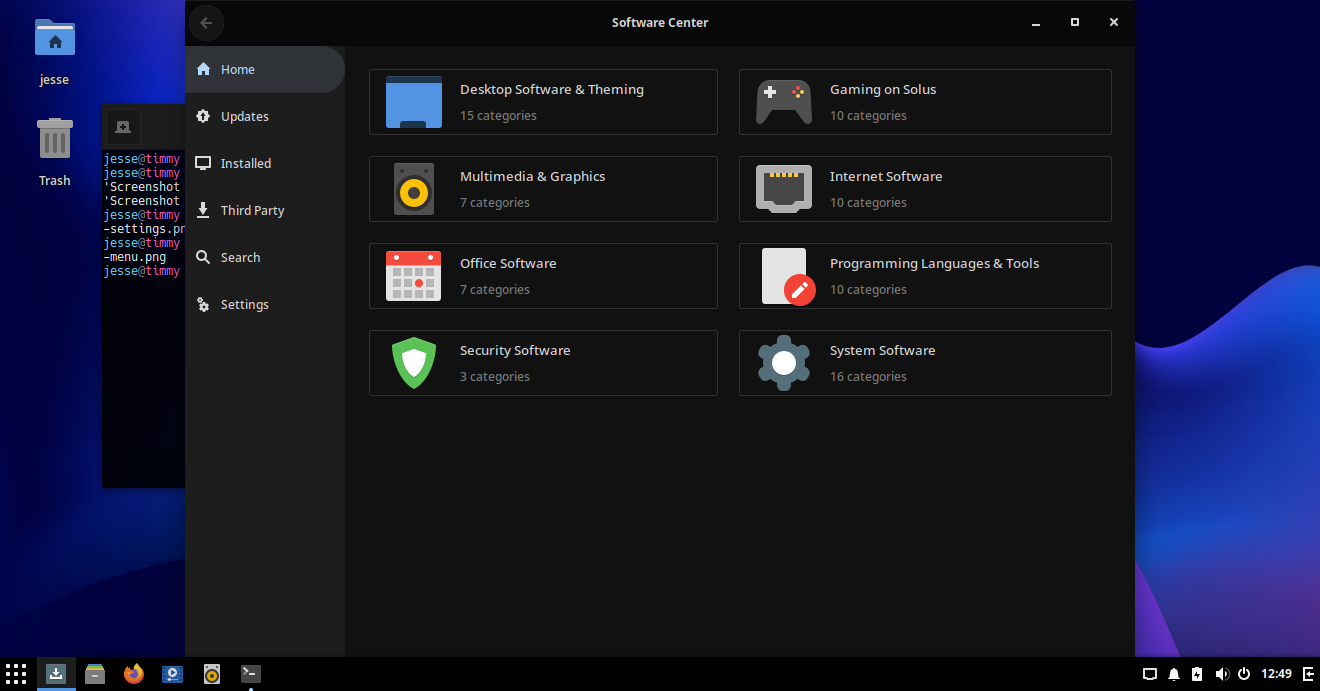Click the new tab button in the terminal window
Image resolution: width=1320 pixels, height=691 pixels.
click(123, 127)
